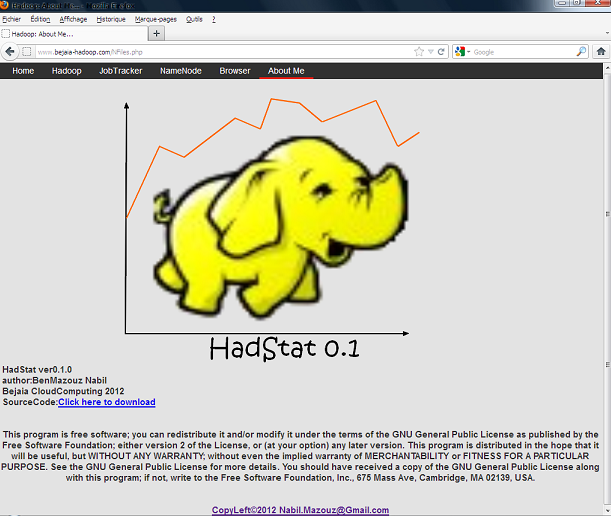
Task: Open the Marque-pages menu
Action: [155, 19]
